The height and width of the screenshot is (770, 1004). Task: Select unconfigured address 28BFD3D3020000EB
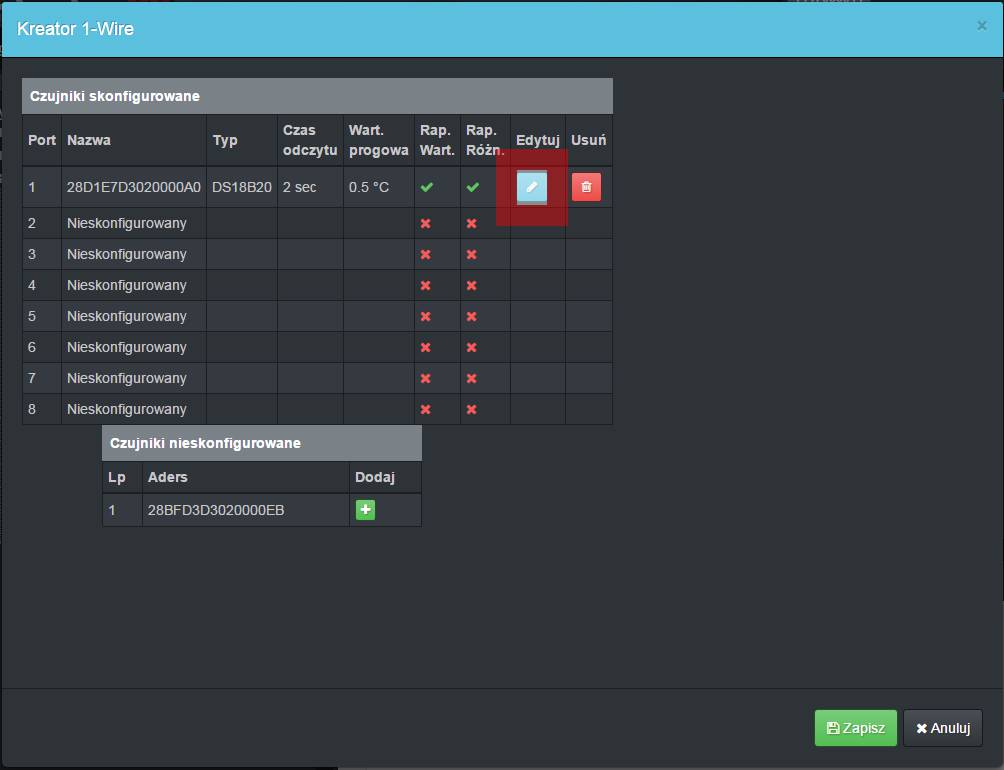pyautogui.click(x=216, y=510)
